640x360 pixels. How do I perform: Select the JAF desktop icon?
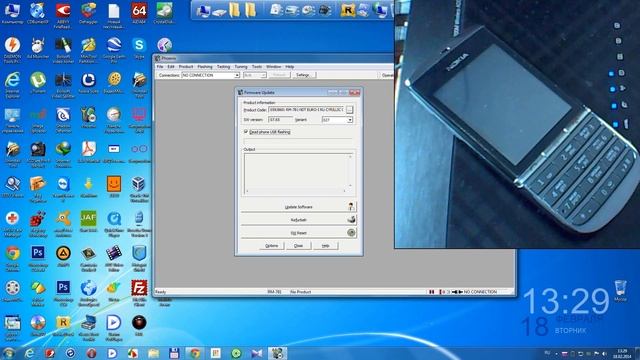[x=89, y=222]
